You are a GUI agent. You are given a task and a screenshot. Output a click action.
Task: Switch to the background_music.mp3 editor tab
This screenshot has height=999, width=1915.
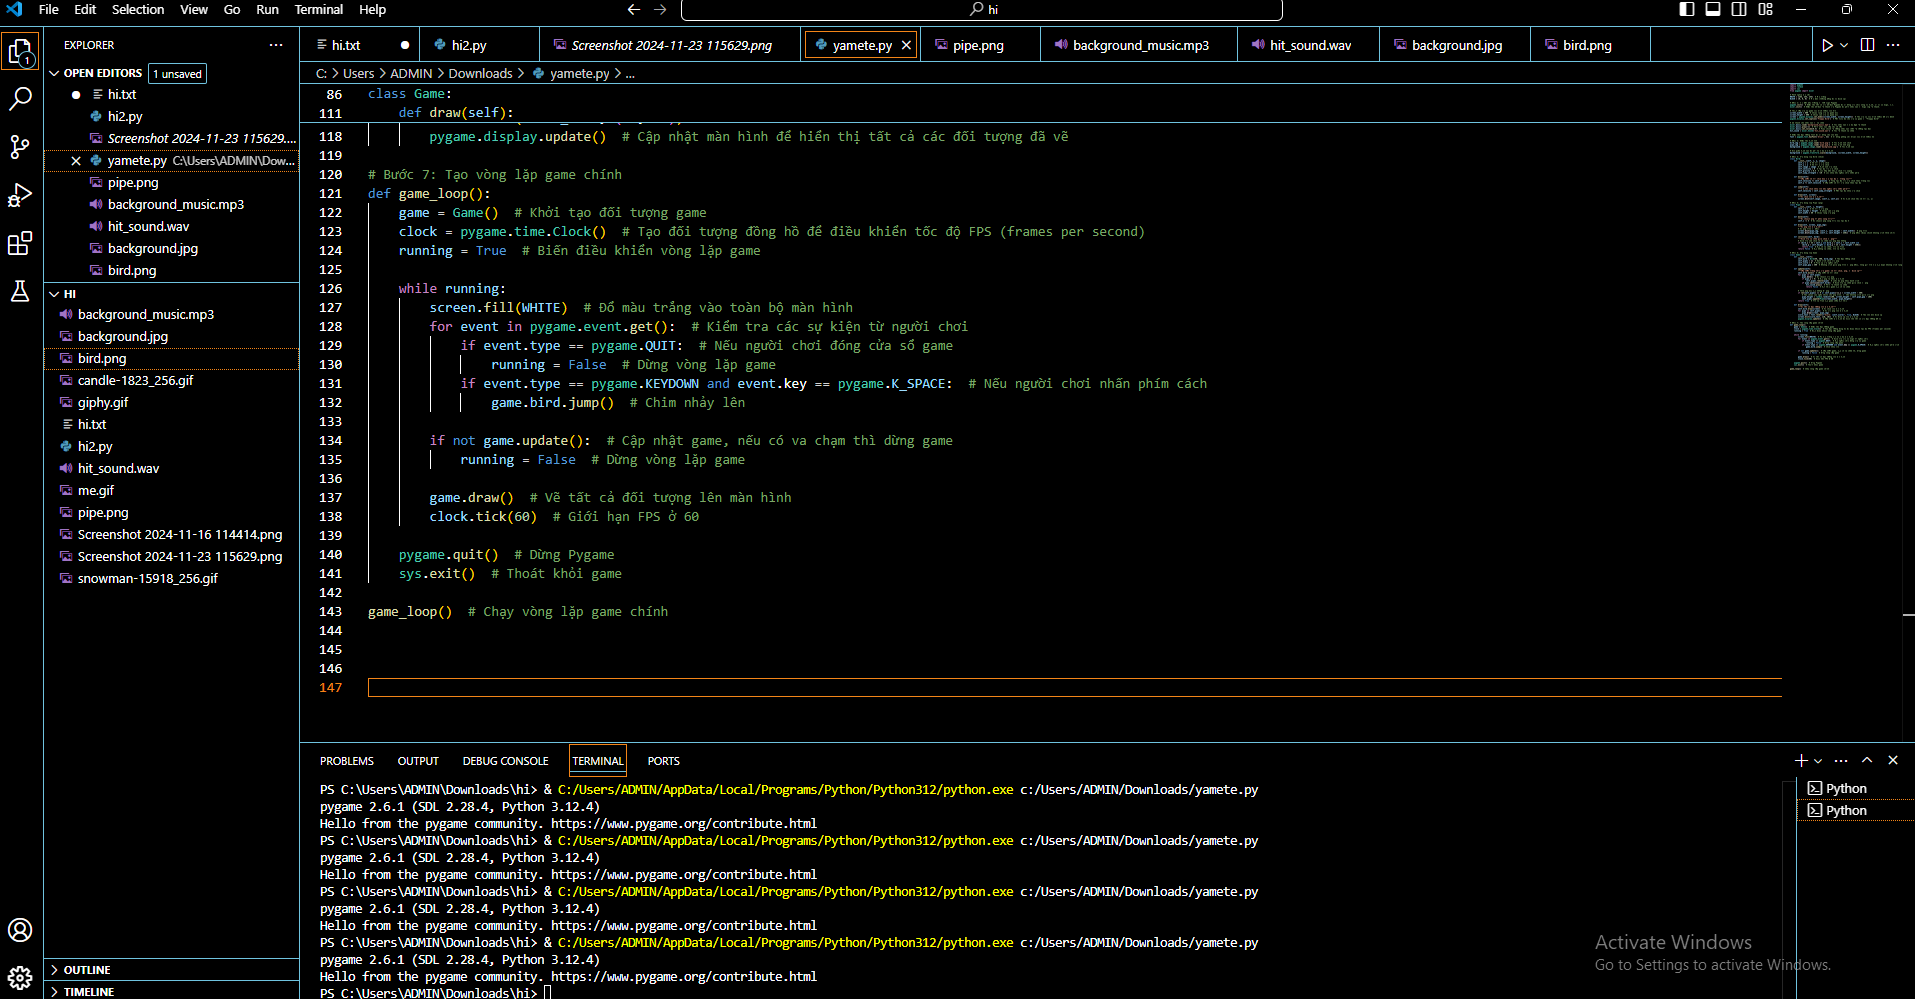pyautogui.click(x=1140, y=45)
